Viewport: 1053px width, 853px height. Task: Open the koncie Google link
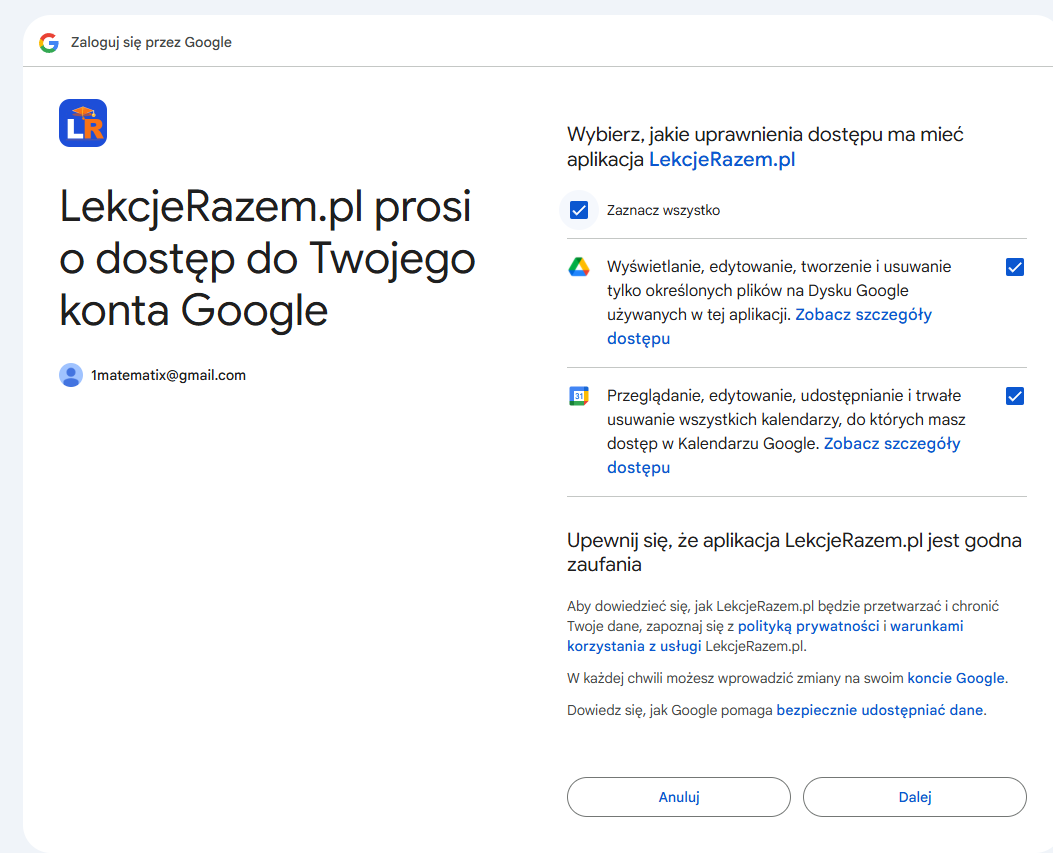click(x=956, y=678)
